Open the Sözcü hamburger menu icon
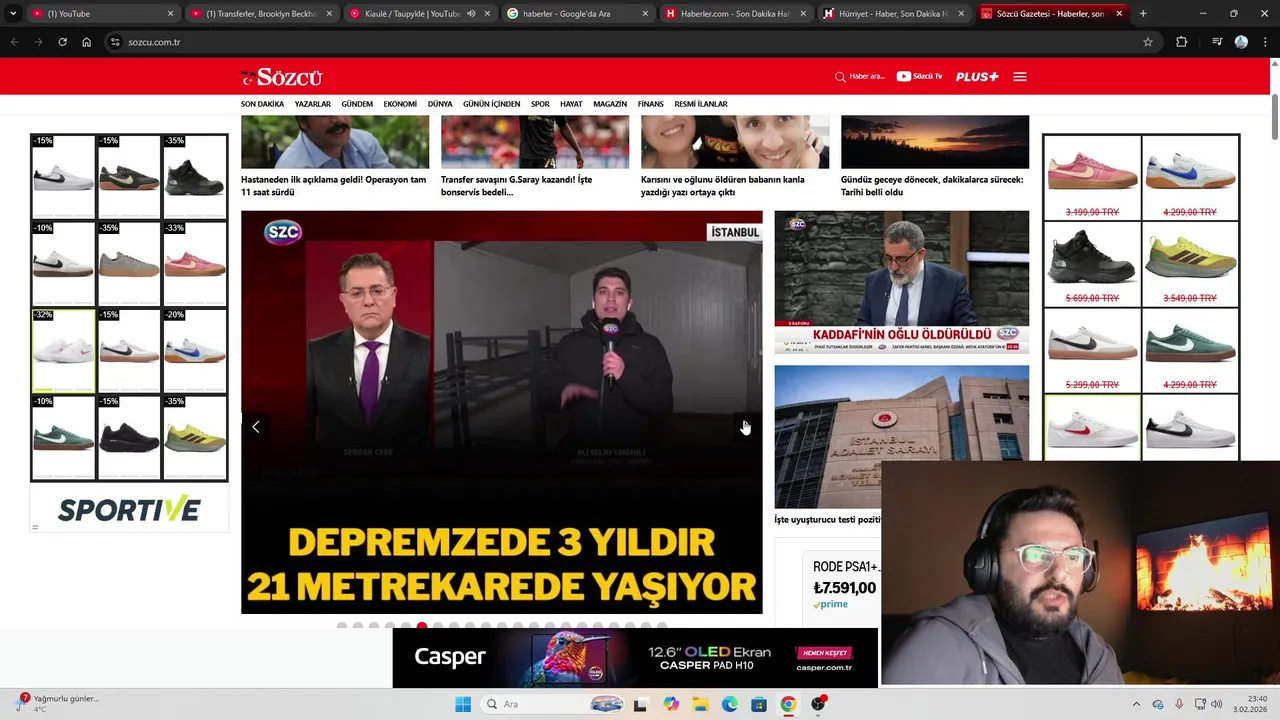This screenshot has width=1280, height=720. (x=1020, y=77)
